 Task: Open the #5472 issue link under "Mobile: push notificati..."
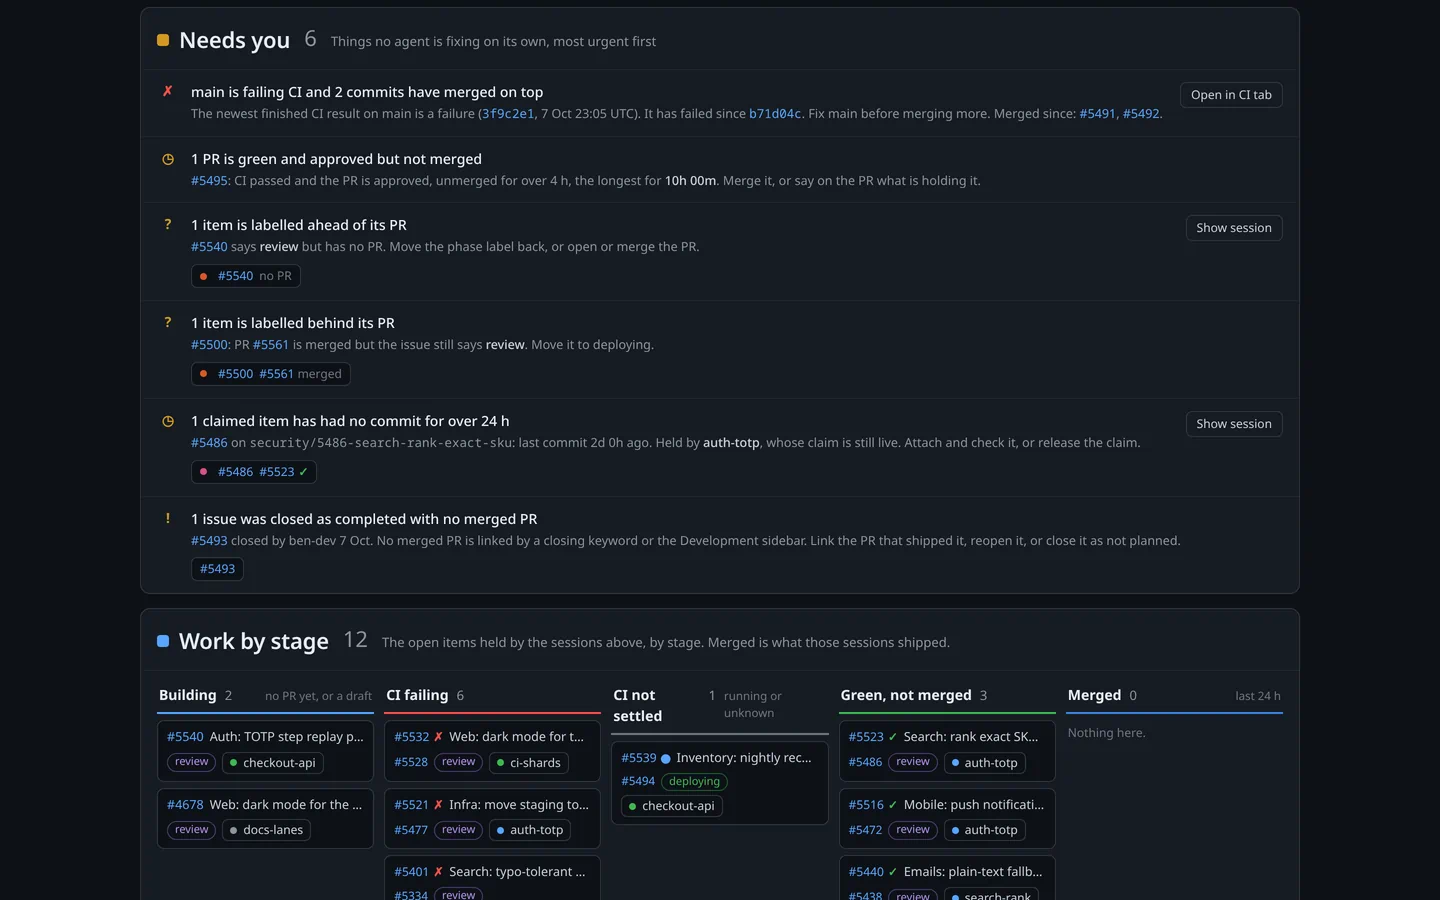pos(865,830)
